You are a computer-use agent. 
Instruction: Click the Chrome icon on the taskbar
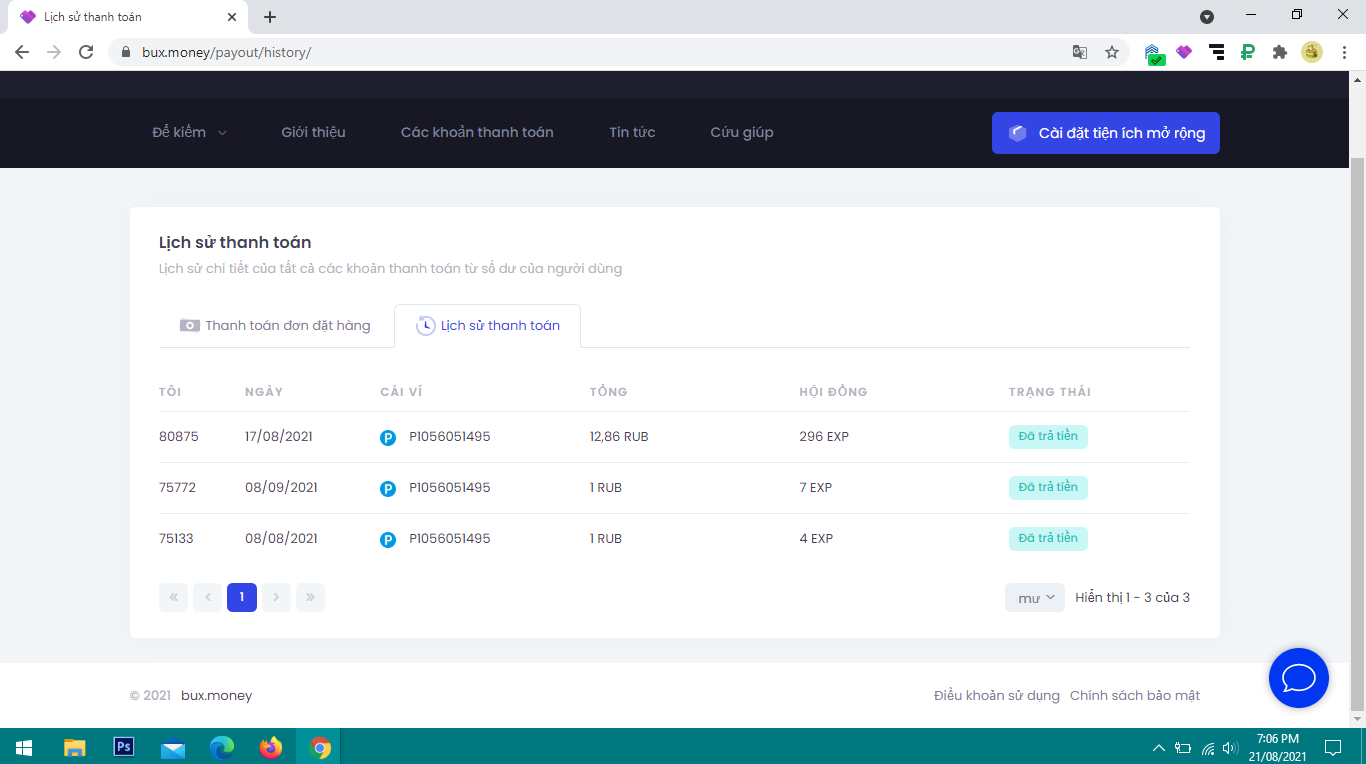[320, 747]
